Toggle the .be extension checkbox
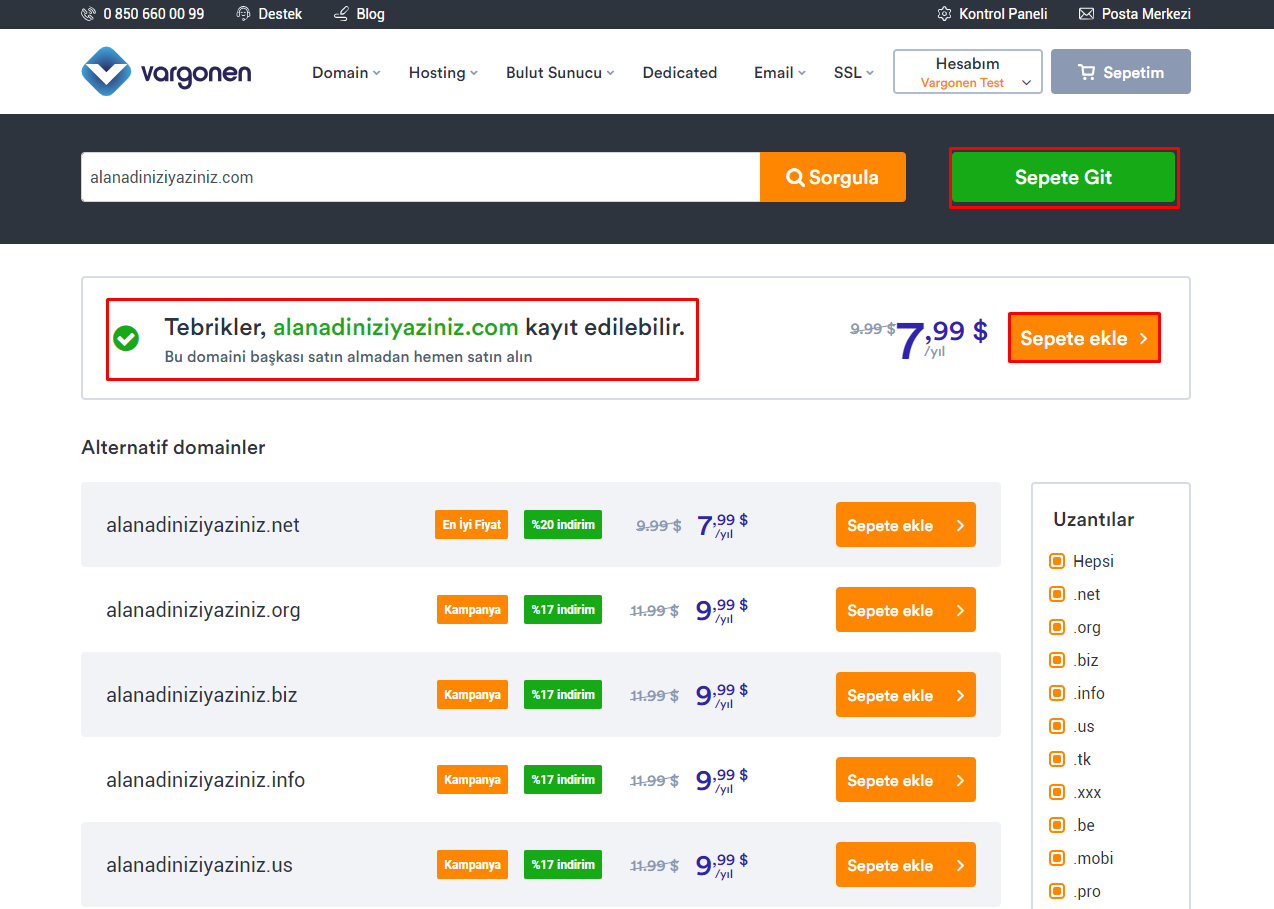The width and height of the screenshot is (1274, 909). [1057, 825]
